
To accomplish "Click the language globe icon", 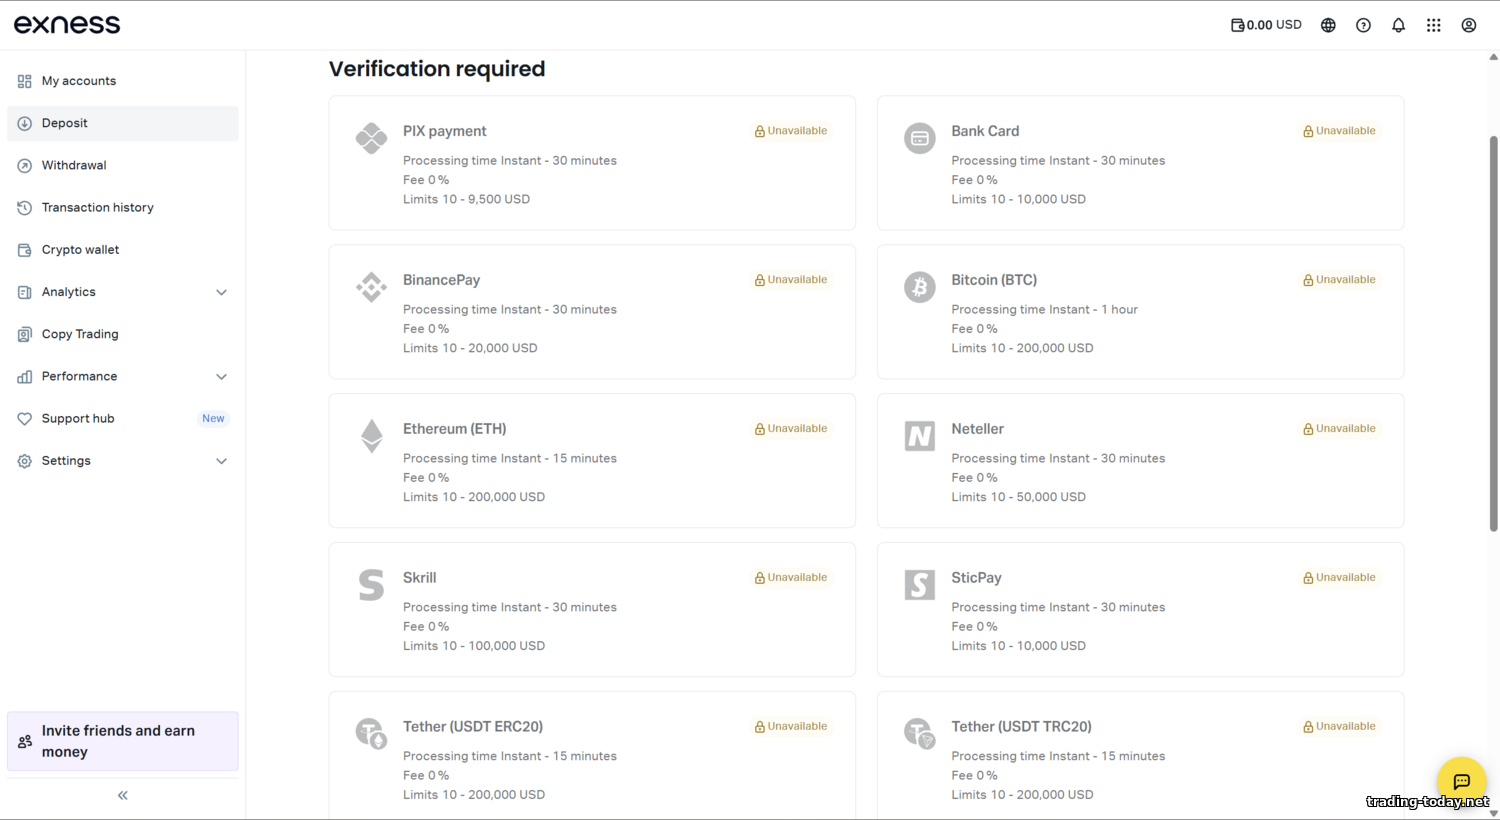I will point(1328,25).
